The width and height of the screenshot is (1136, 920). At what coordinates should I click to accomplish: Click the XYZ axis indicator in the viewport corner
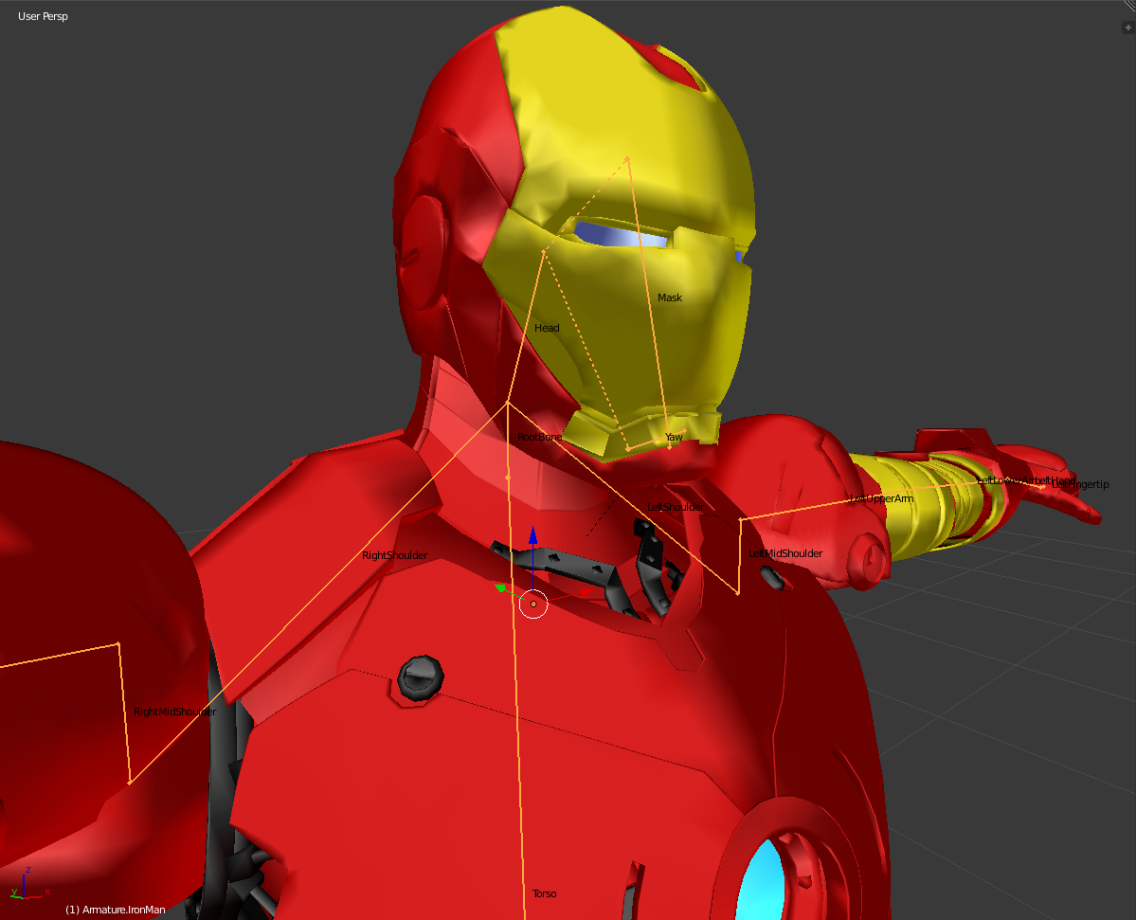point(28,884)
